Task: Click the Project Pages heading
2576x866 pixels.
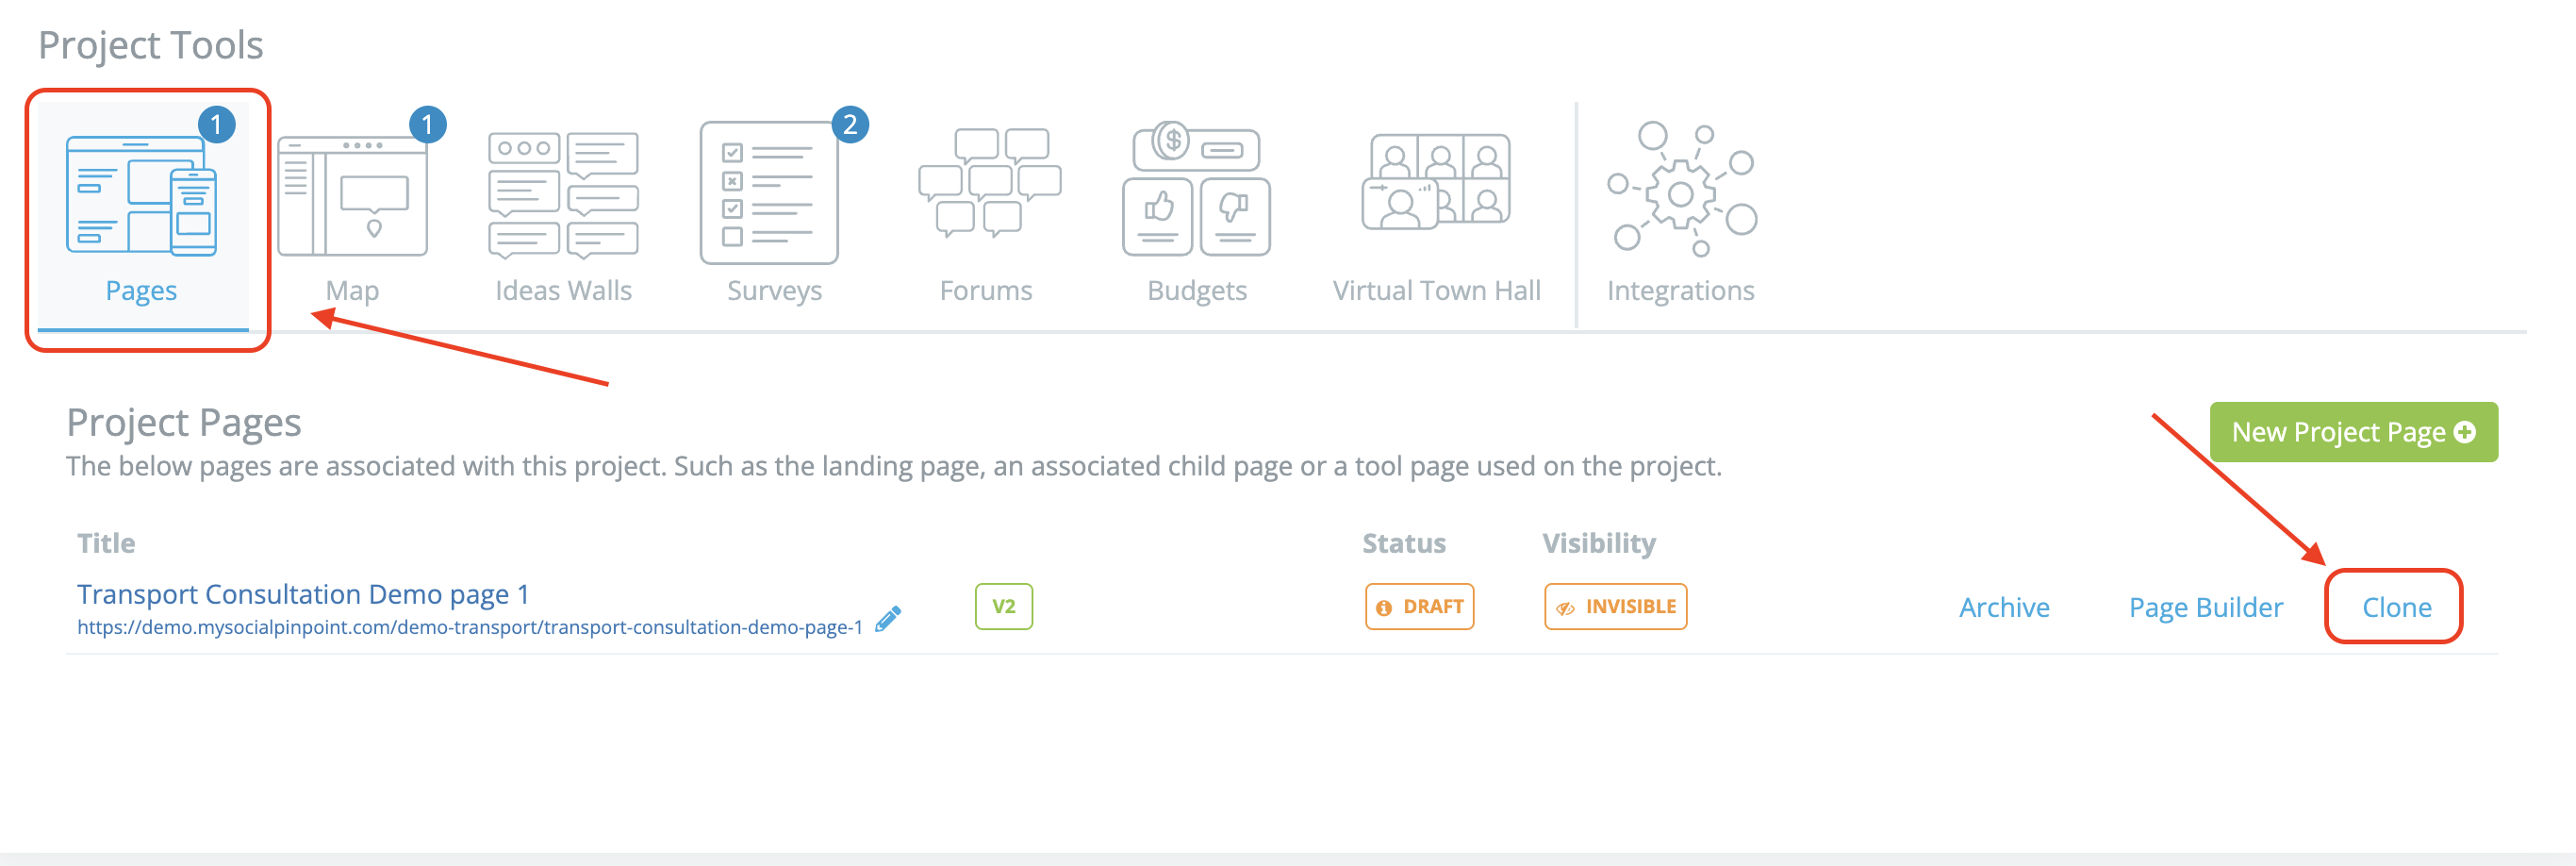Action: (x=184, y=423)
